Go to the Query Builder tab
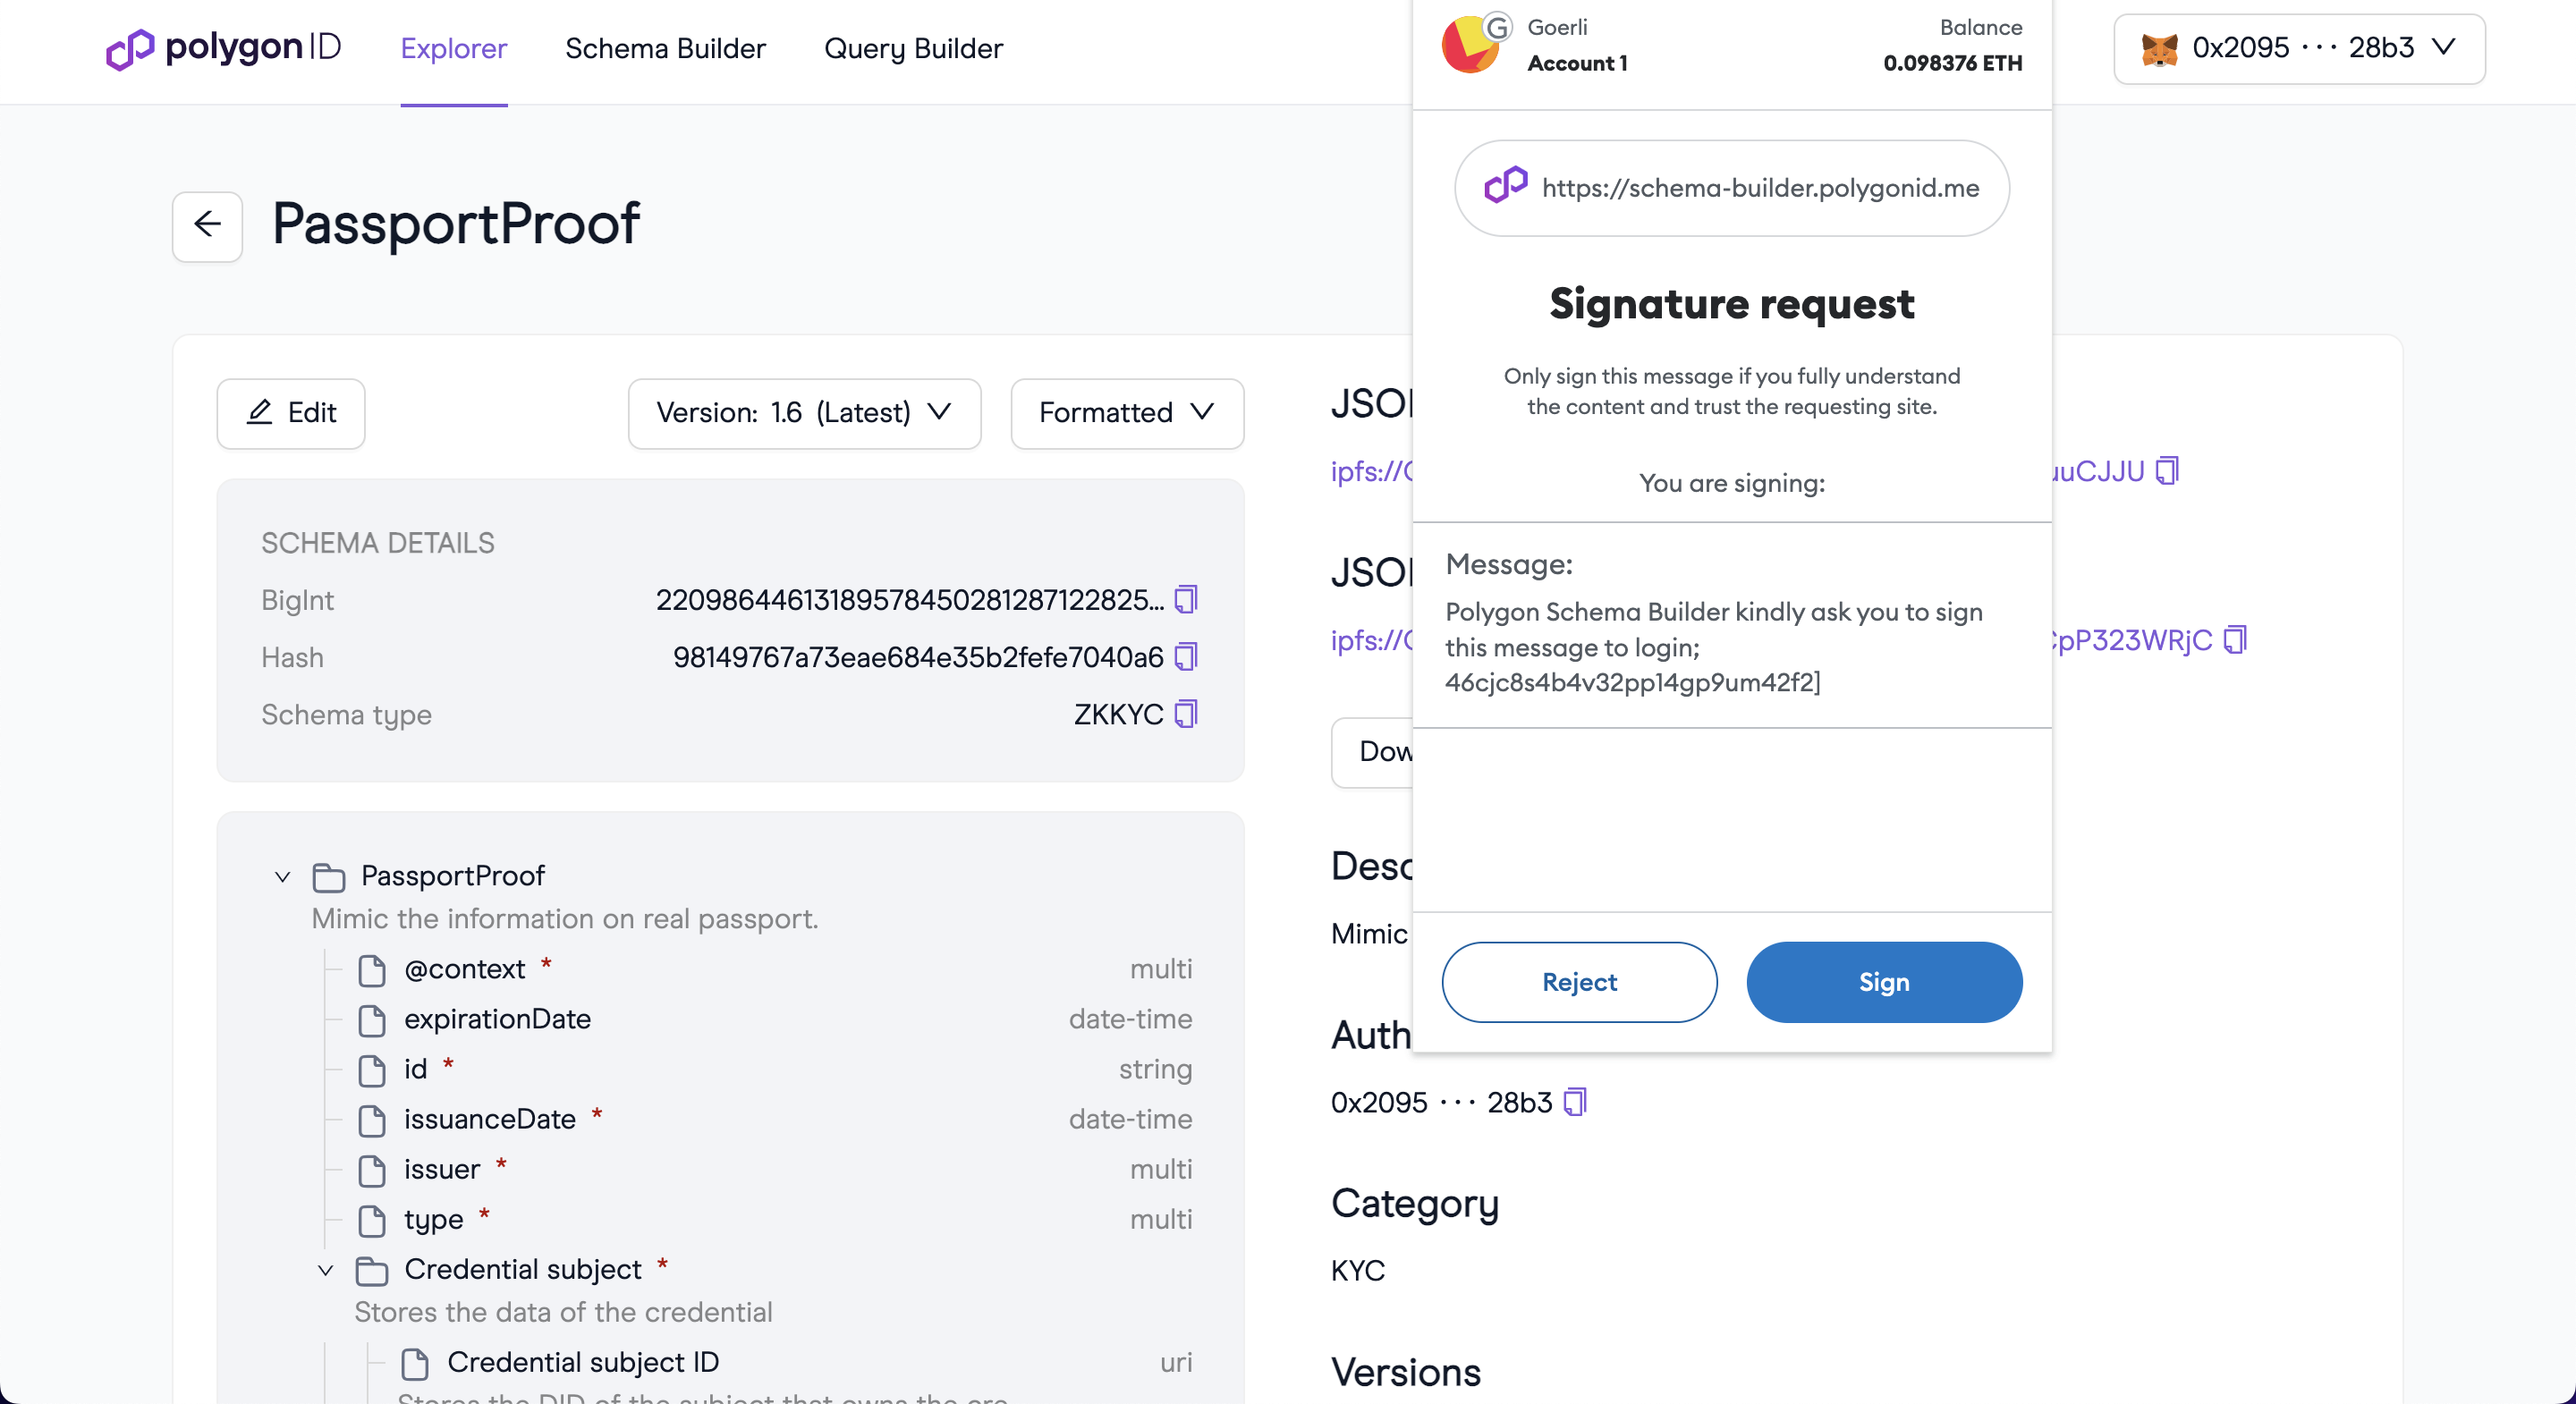2576x1404 pixels. pyautogui.click(x=912, y=48)
